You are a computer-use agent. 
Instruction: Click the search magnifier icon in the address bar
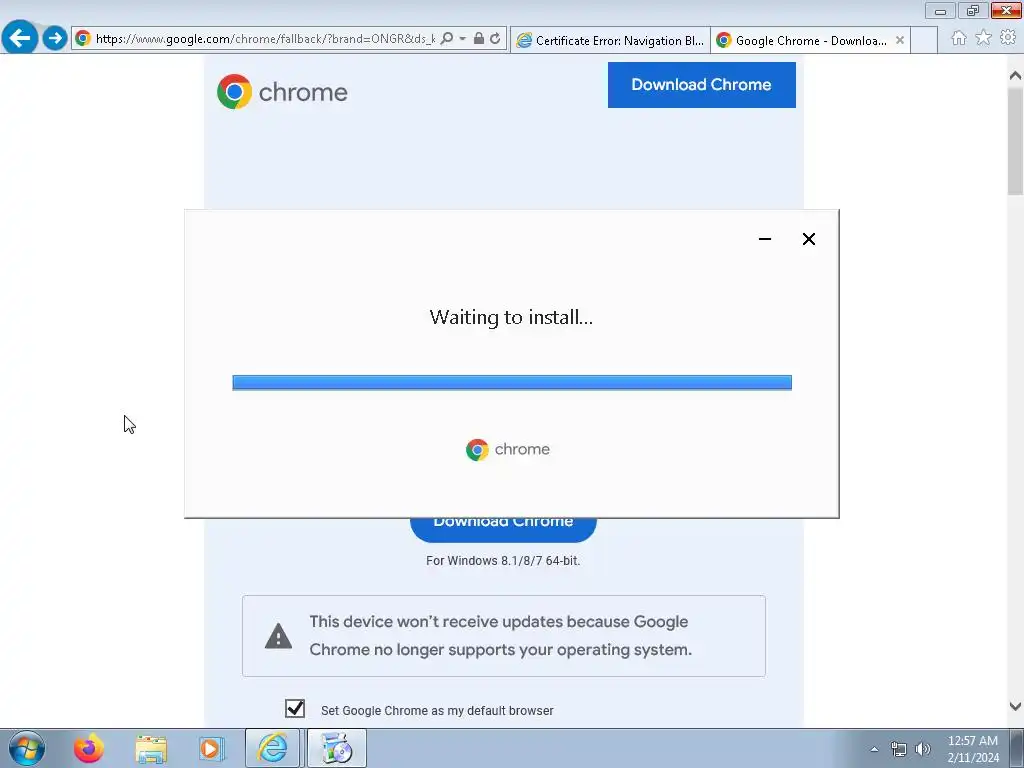point(447,39)
